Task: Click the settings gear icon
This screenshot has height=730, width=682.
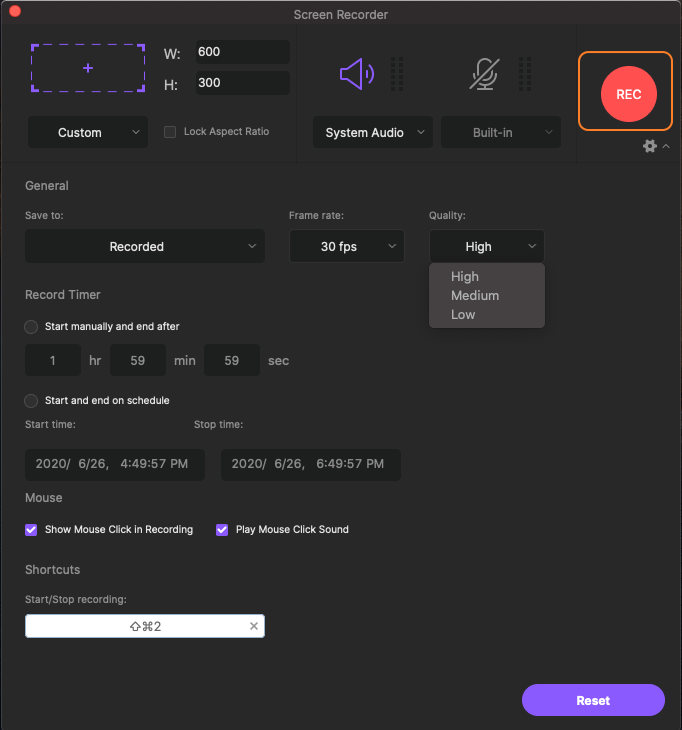Action: (x=650, y=146)
